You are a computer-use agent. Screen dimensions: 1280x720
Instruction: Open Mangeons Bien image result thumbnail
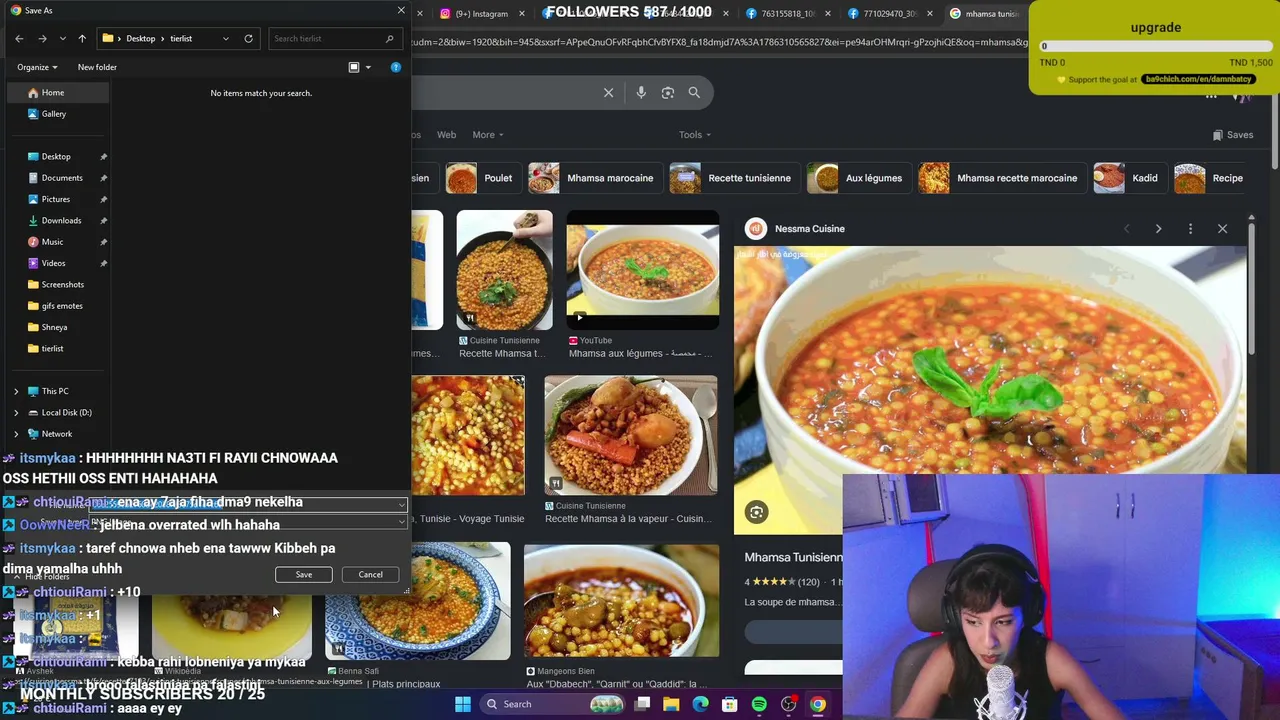(621, 601)
